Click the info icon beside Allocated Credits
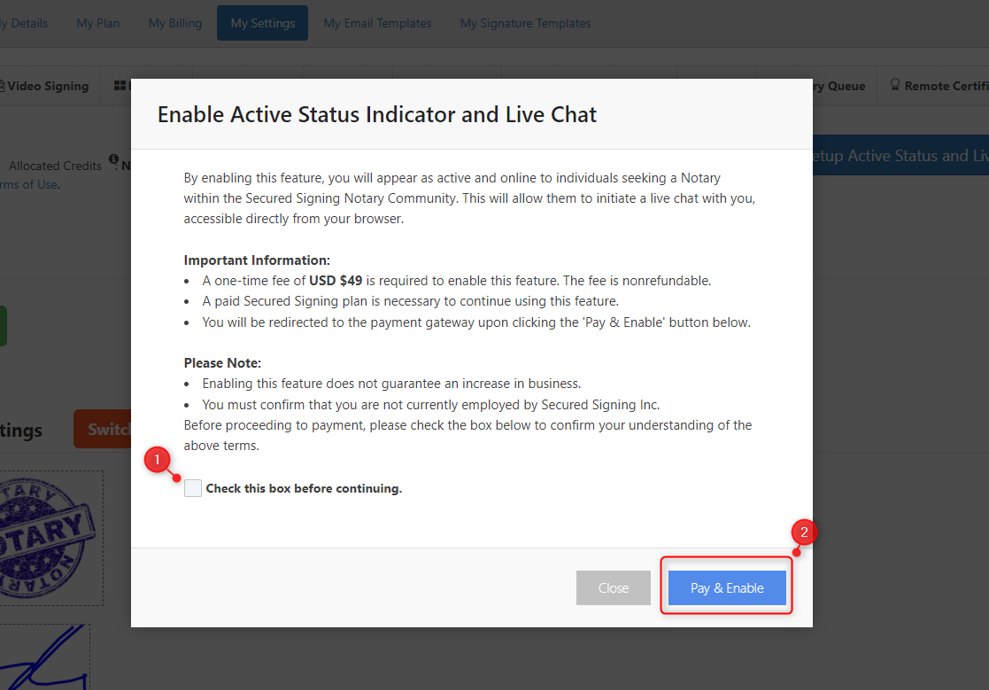The width and height of the screenshot is (989, 690). (x=114, y=161)
